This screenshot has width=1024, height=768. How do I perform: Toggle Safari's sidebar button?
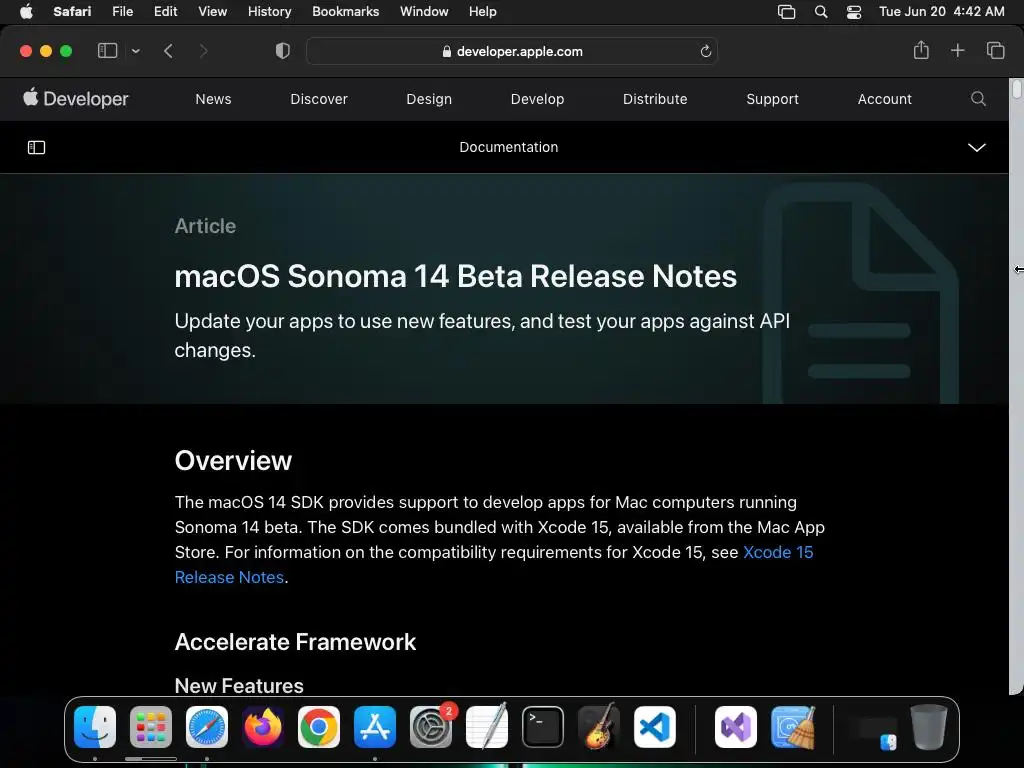click(107, 50)
